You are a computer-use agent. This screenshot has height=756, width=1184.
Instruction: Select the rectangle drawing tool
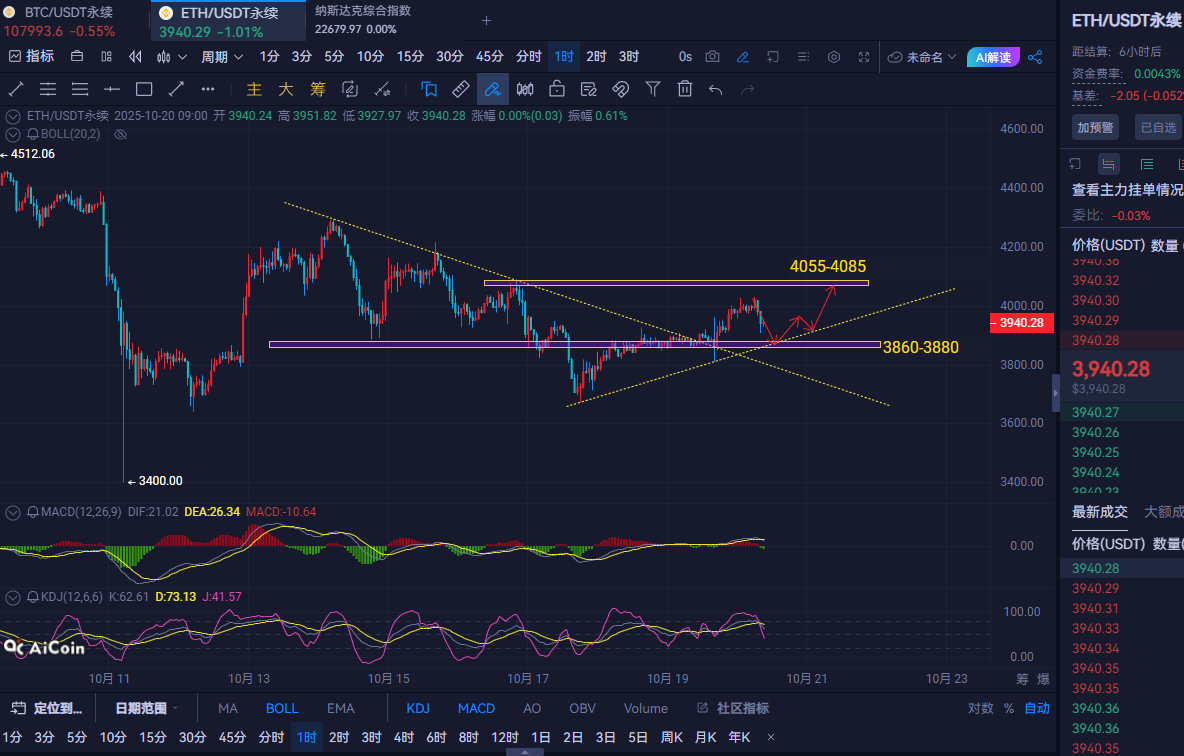tap(144, 89)
